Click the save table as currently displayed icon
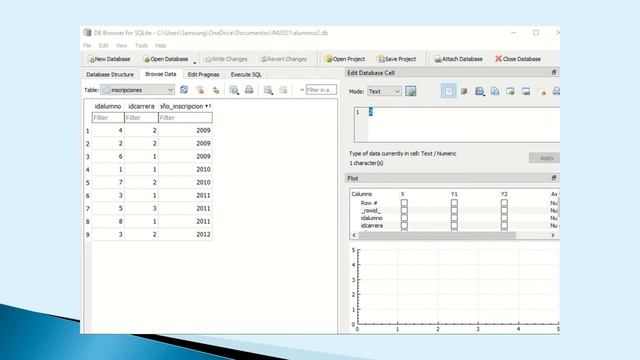640x360 pixels. pyautogui.click(x=234, y=90)
